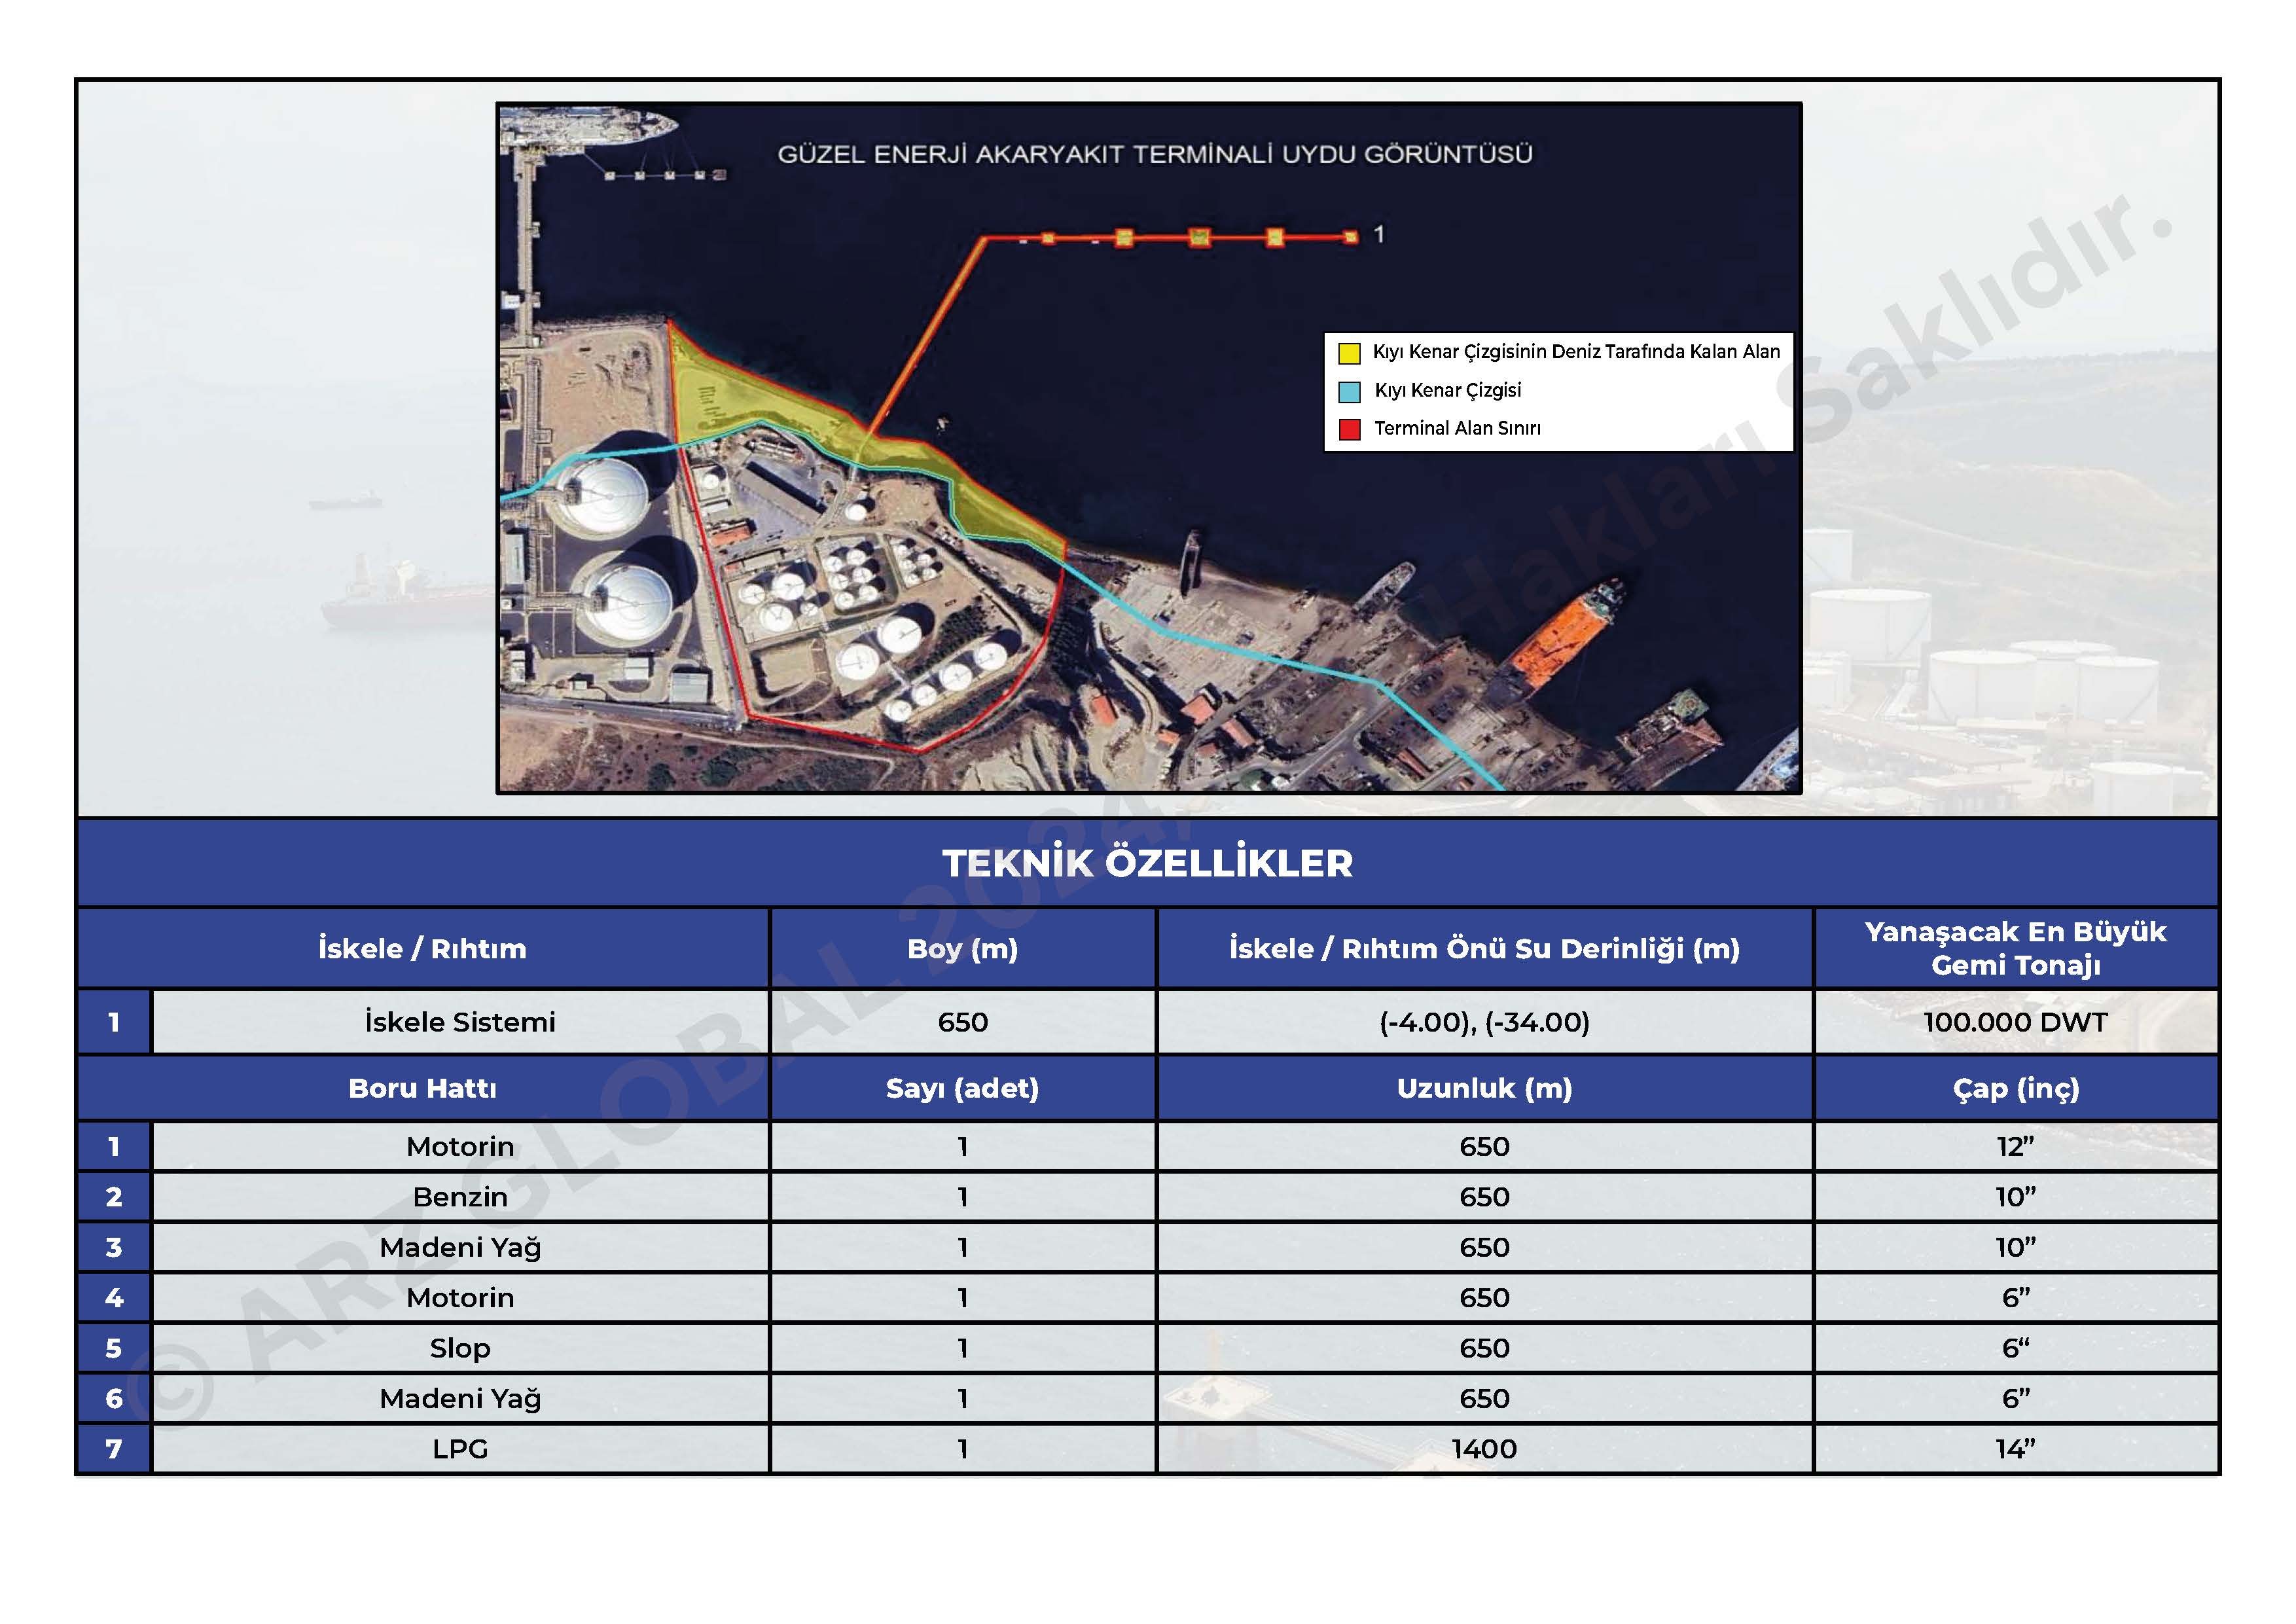Click row number 5 beside Slop
Viewport: 2296px width, 1624px height.
coord(114,1348)
